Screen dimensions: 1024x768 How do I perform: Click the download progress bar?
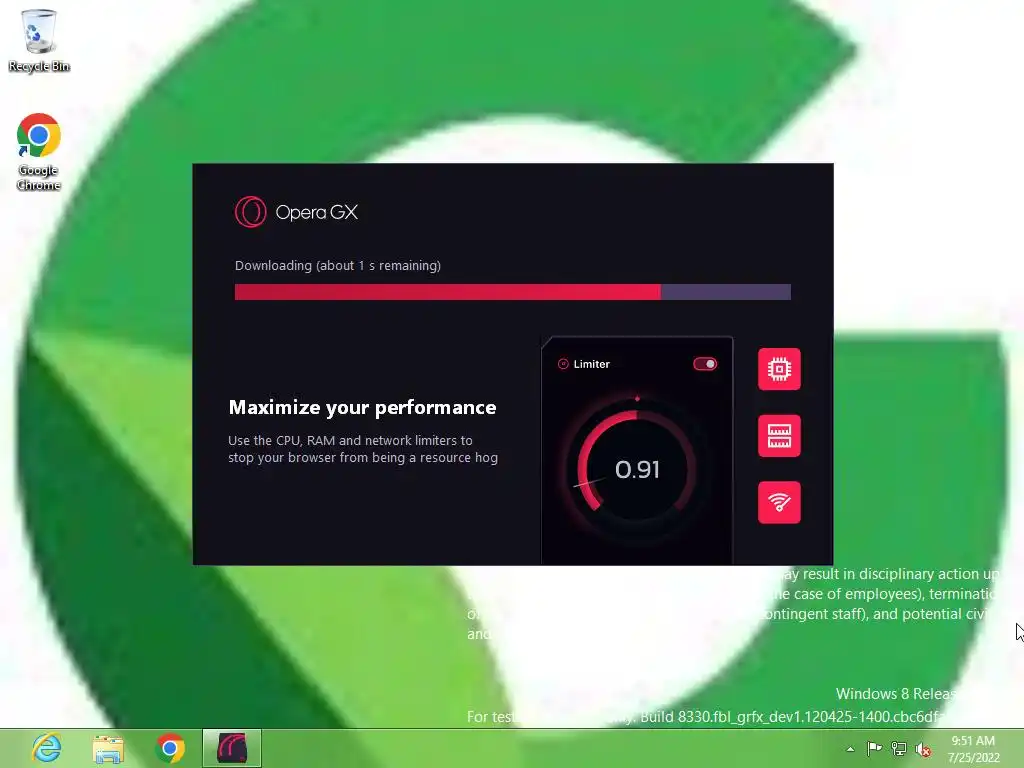513,291
